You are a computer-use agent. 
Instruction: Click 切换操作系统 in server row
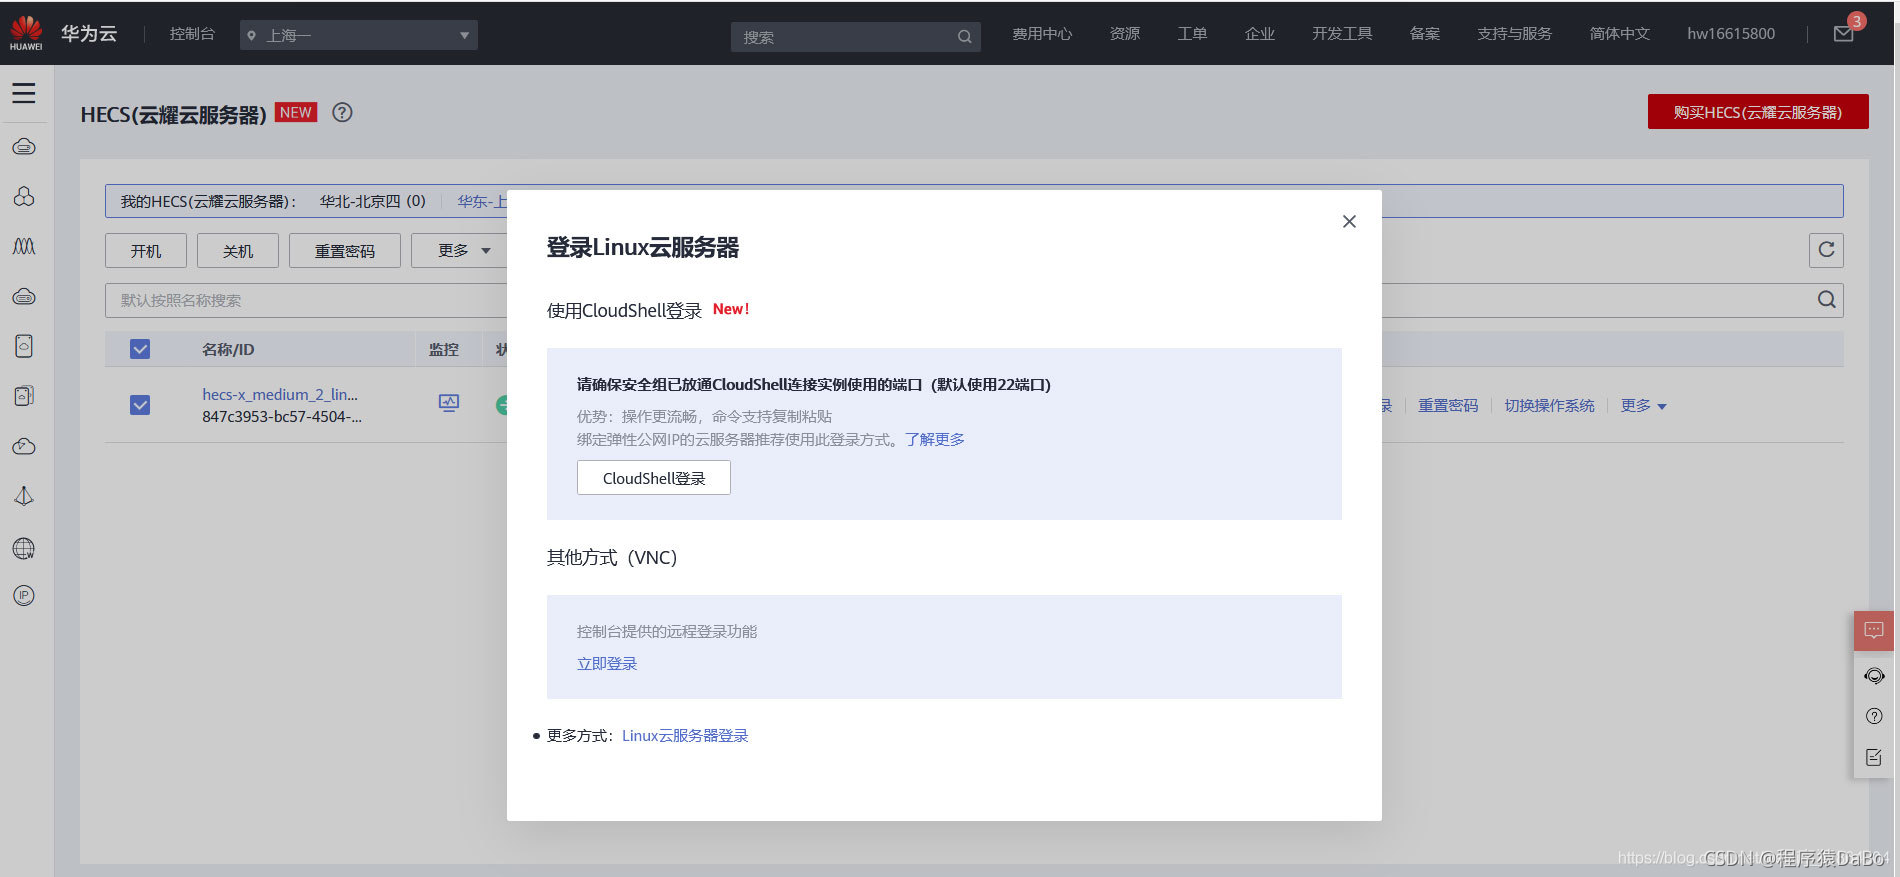(x=1549, y=405)
